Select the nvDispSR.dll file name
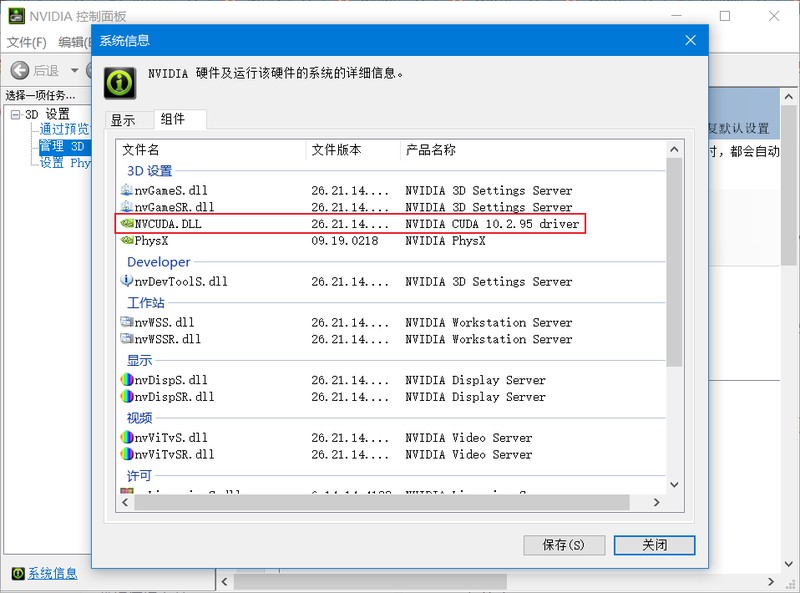 pyautogui.click(x=174, y=397)
